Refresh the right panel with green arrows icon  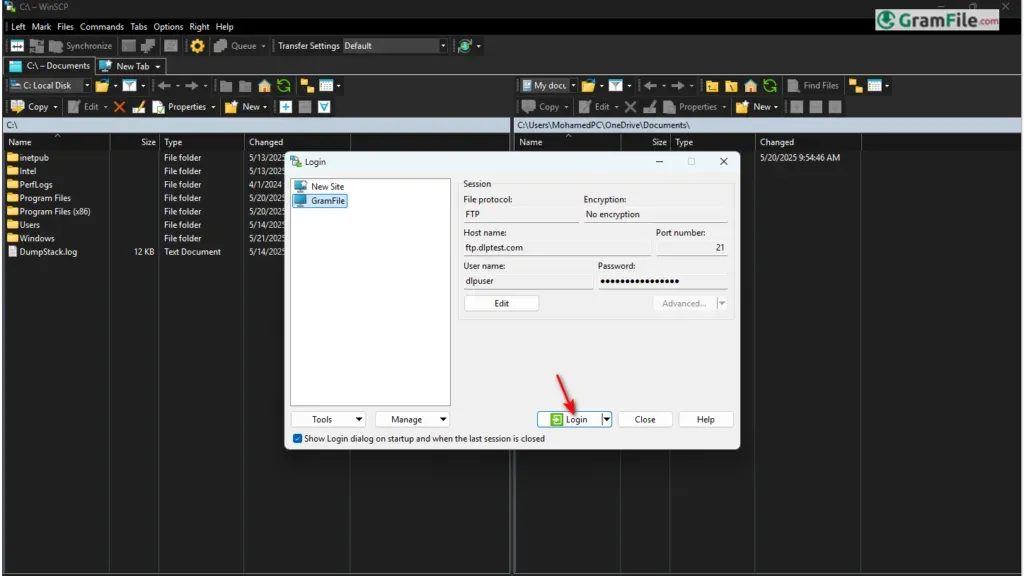pyautogui.click(x=770, y=86)
